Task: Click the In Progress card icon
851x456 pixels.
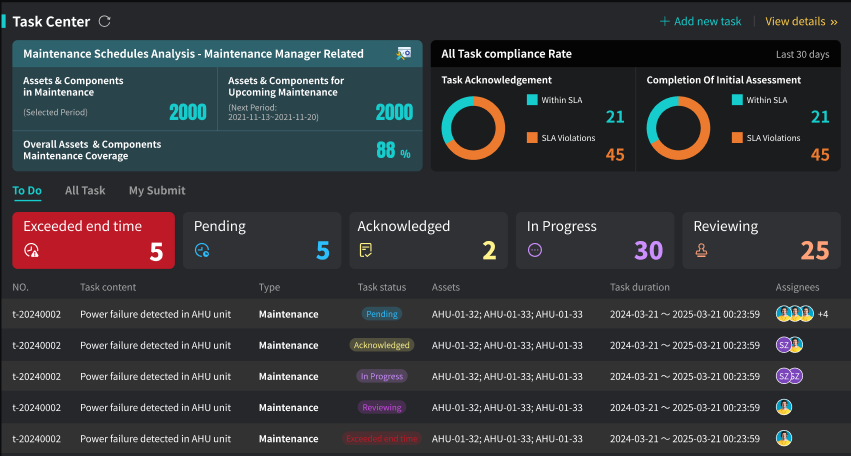Action: (535, 251)
